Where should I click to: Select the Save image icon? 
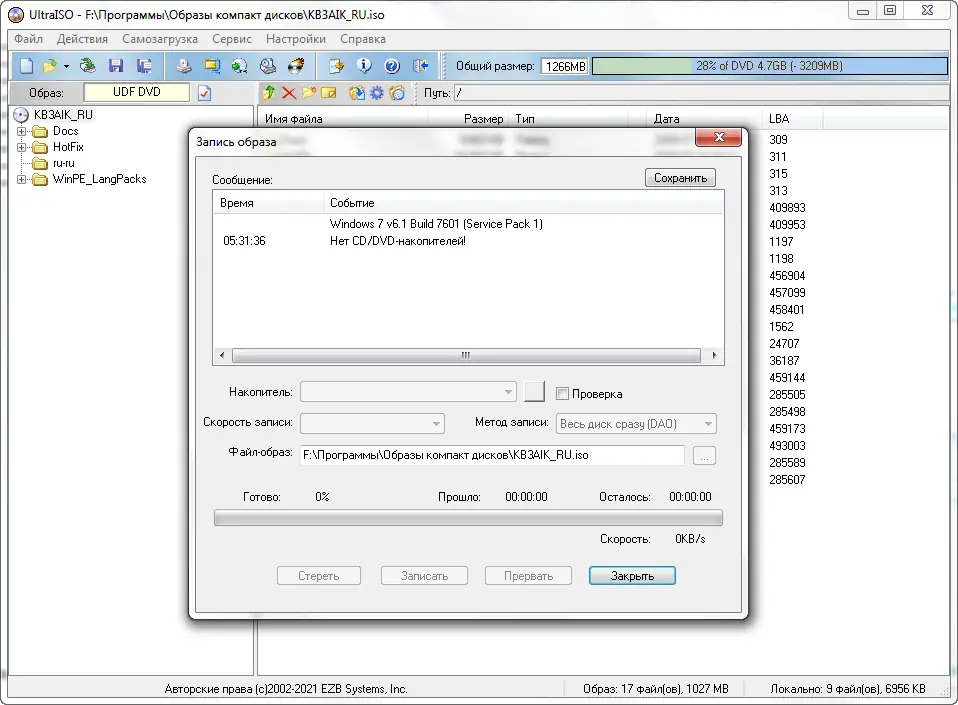coord(114,66)
